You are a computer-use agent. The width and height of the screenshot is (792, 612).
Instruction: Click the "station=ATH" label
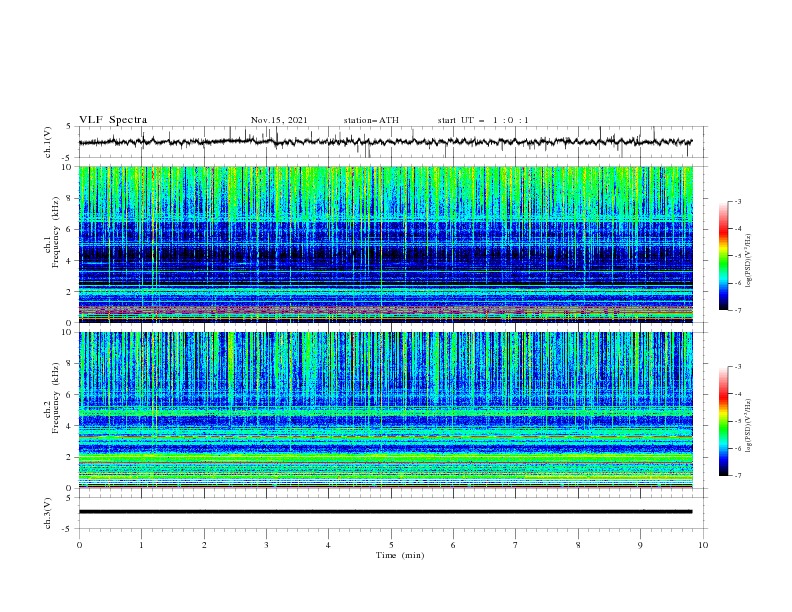pyautogui.click(x=371, y=120)
